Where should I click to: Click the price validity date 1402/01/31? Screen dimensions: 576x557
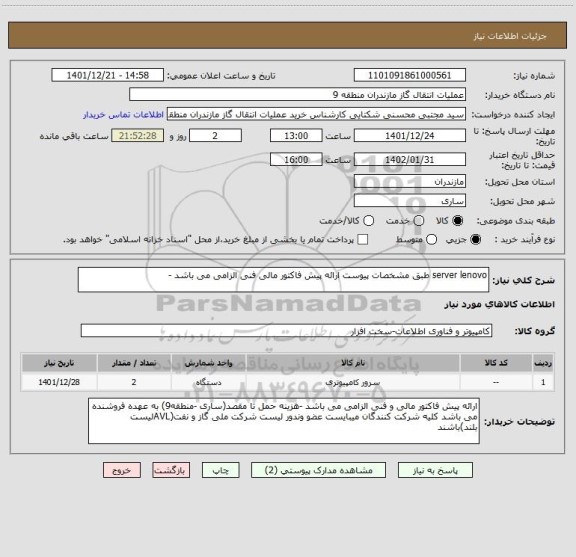tap(410, 159)
